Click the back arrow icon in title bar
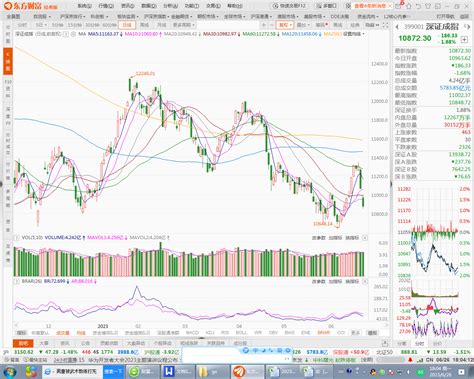Screen dimensions: 474x379 pos(418,6)
